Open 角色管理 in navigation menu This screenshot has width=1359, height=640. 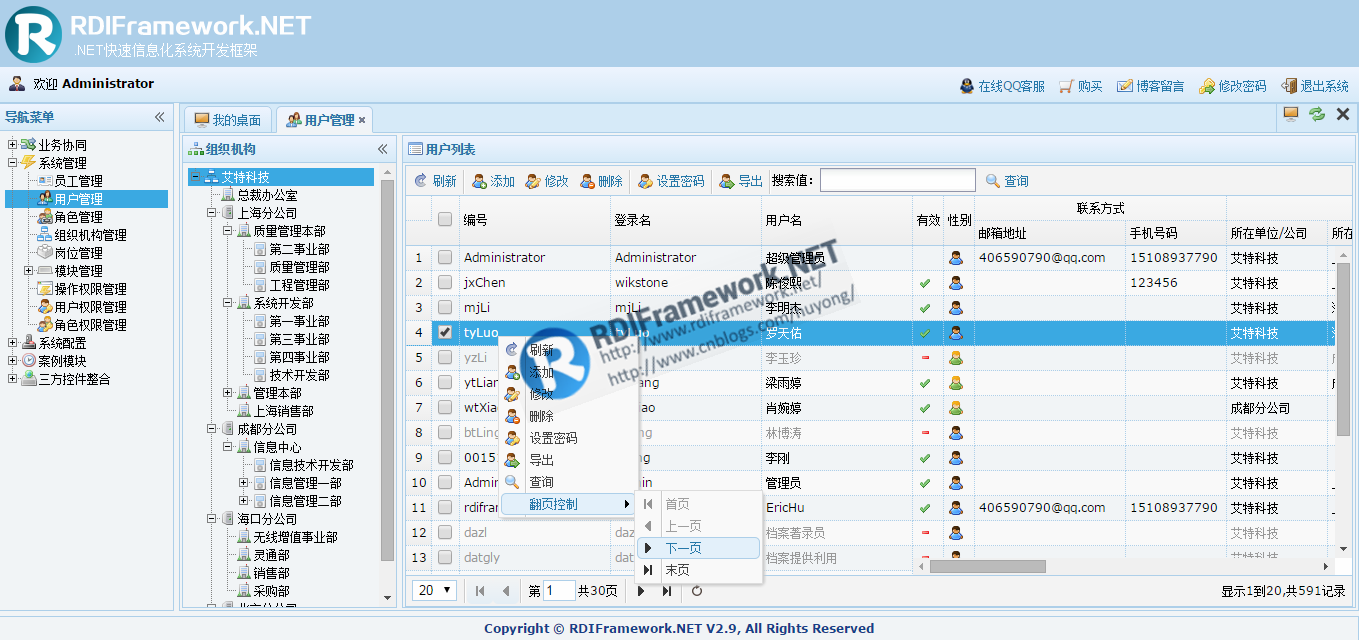click(78, 217)
